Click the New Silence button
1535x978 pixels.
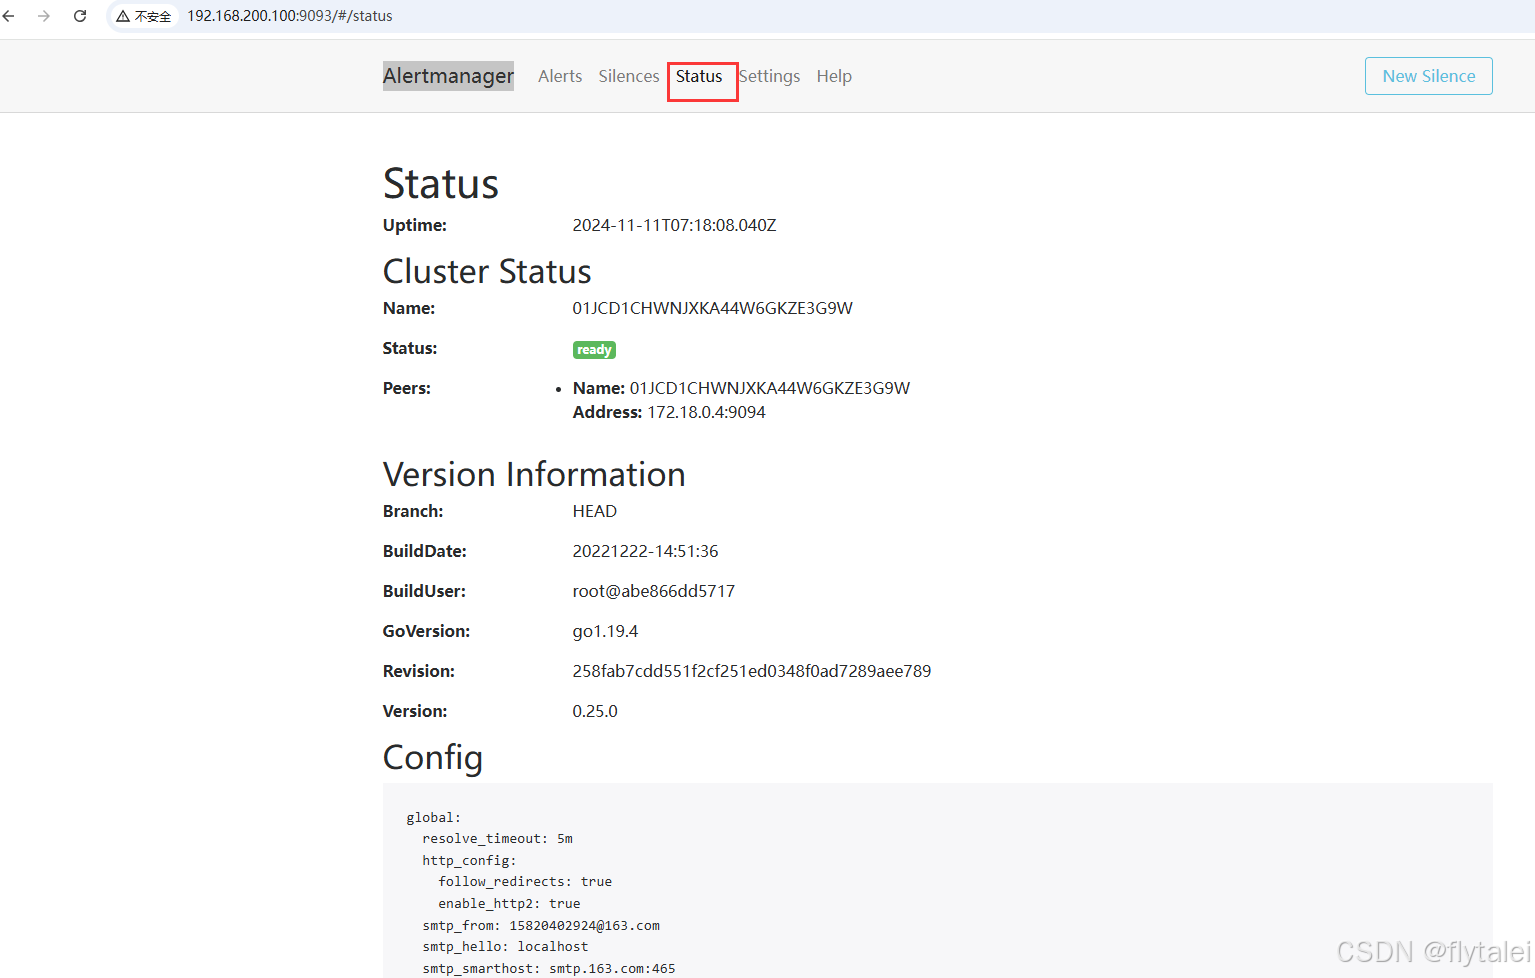pos(1428,76)
